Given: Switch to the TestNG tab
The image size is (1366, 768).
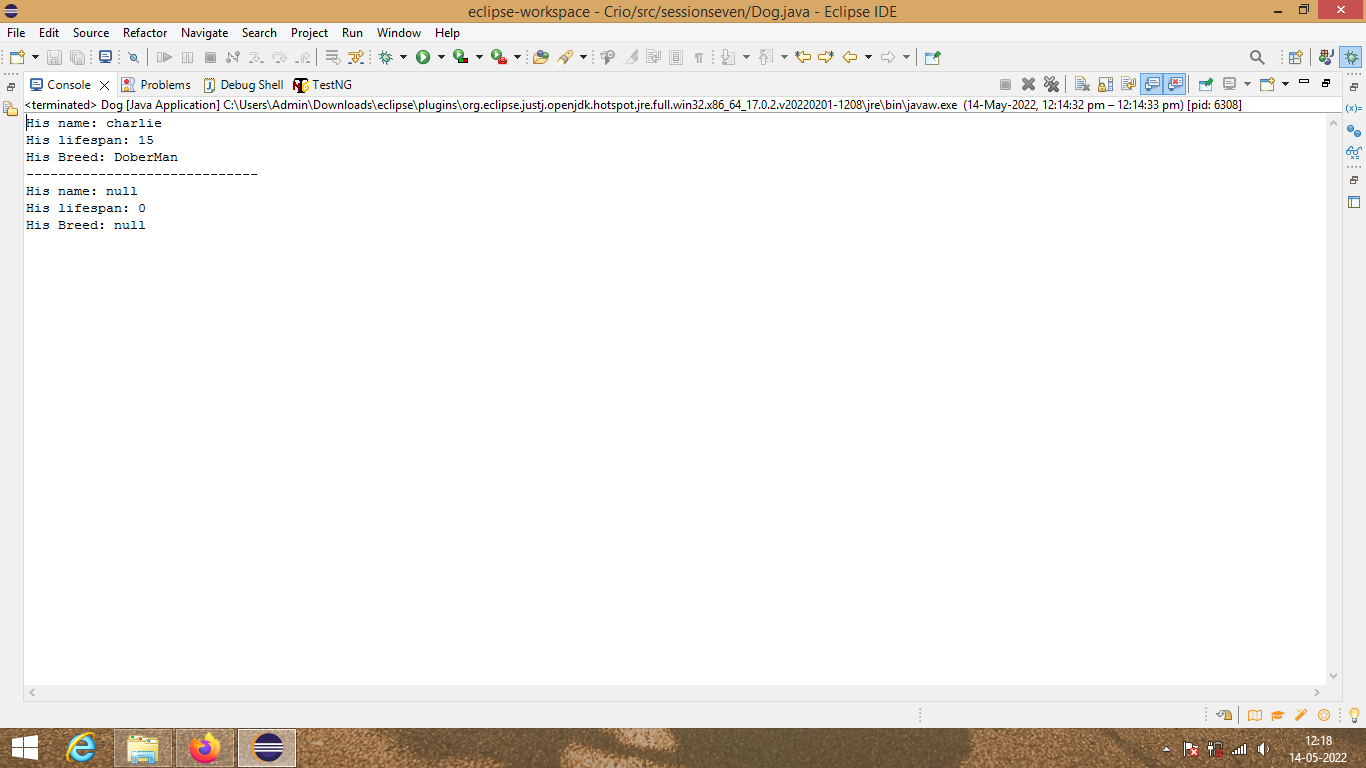Looking at the screenshot, I should (322, 85).
